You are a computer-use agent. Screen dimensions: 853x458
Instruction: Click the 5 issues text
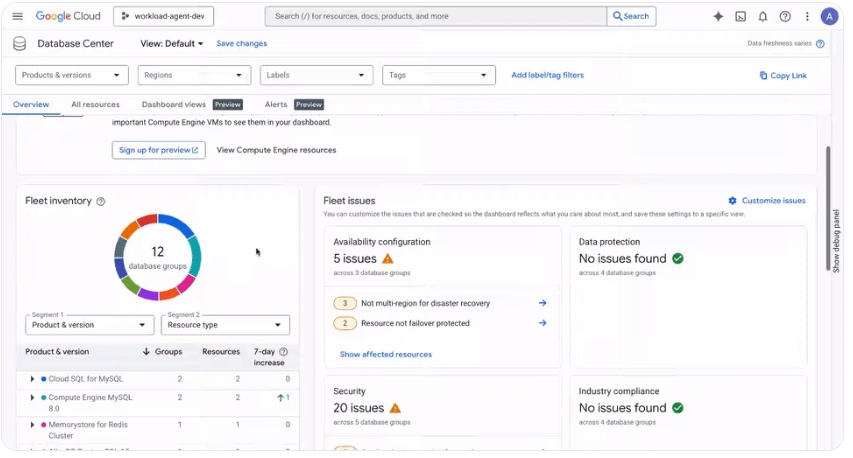click(x=355, y=258)
